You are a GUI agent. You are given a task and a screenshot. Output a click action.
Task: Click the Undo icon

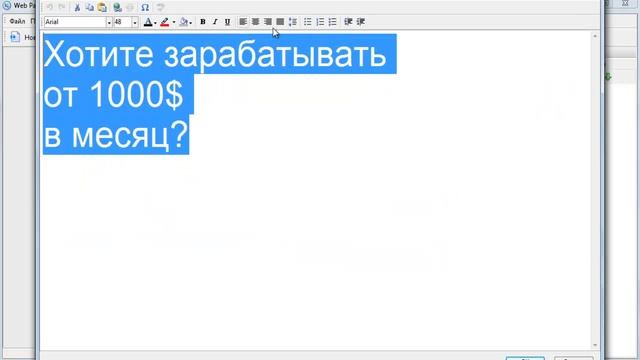49,7
